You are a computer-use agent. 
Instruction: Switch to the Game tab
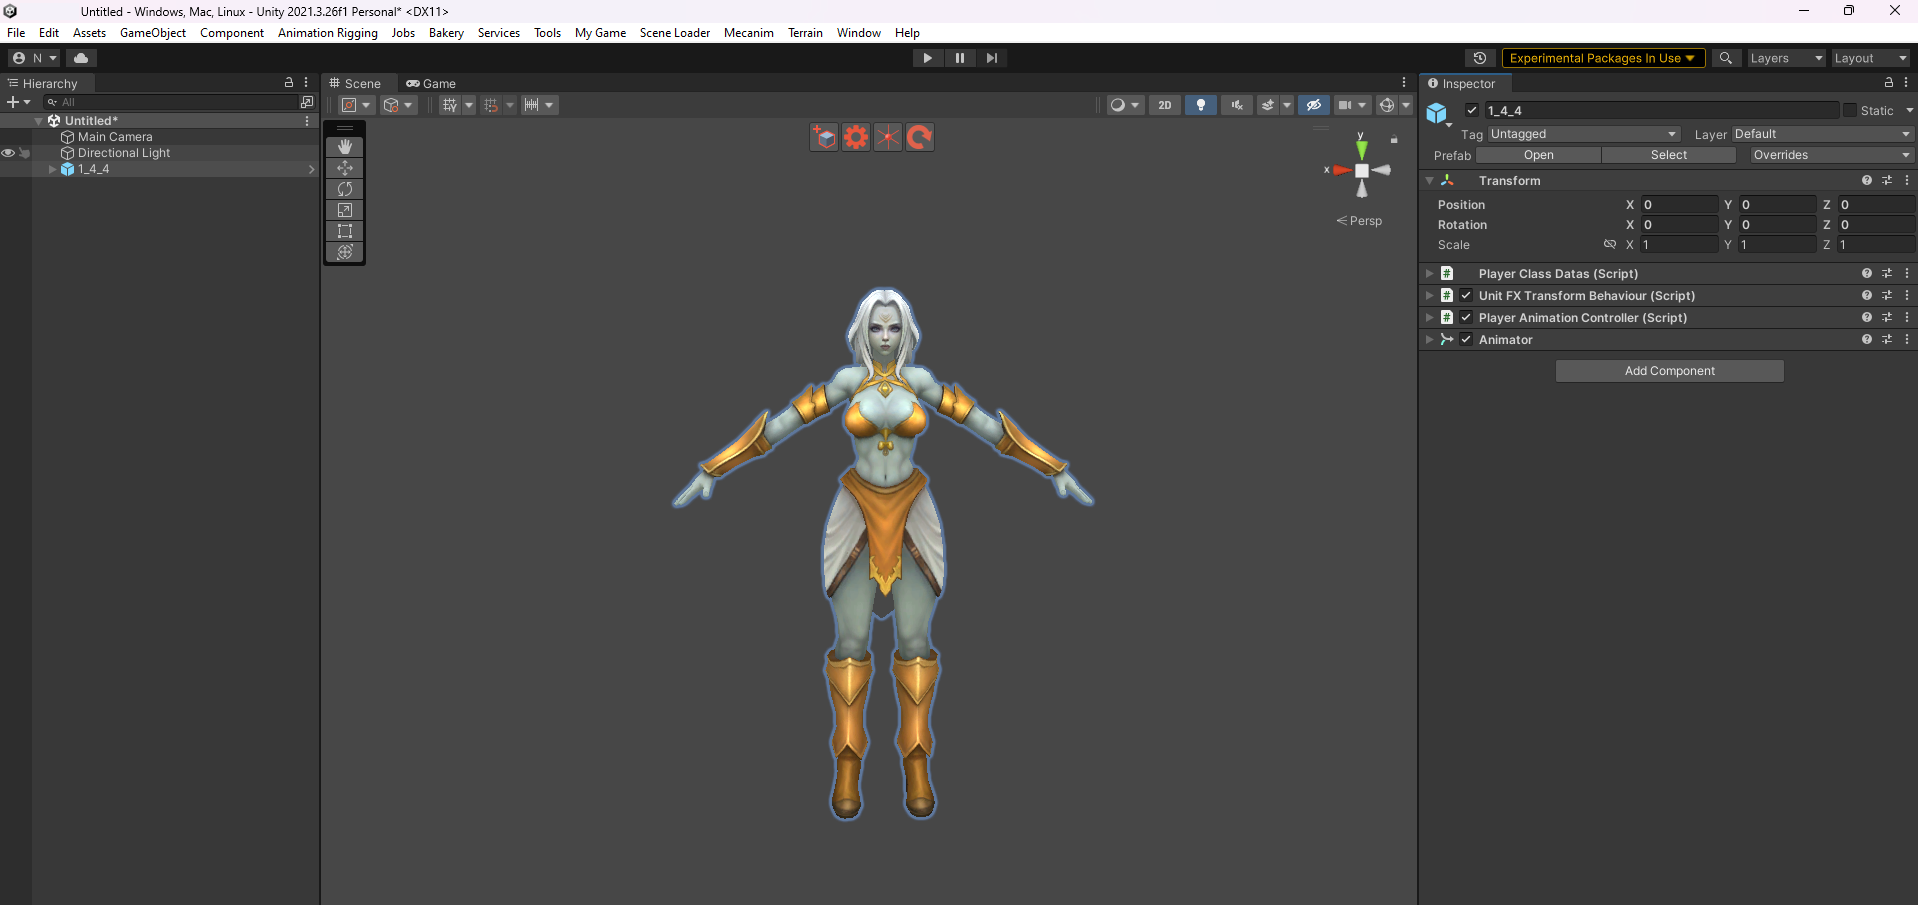(431, 83)
